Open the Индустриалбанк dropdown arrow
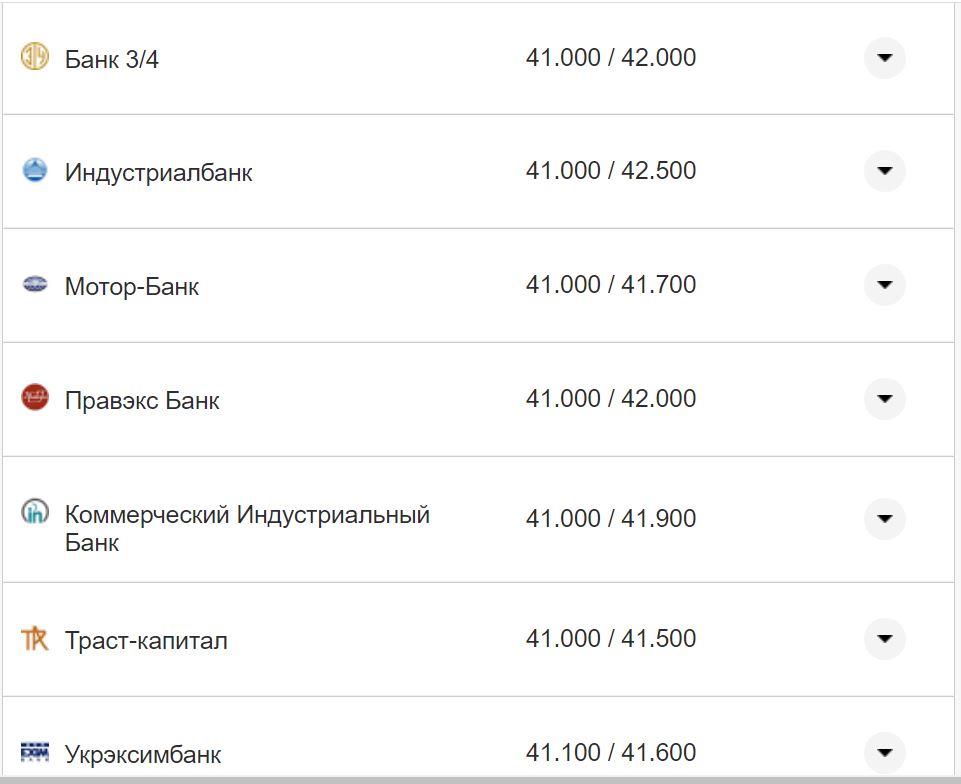 point(884,170)
